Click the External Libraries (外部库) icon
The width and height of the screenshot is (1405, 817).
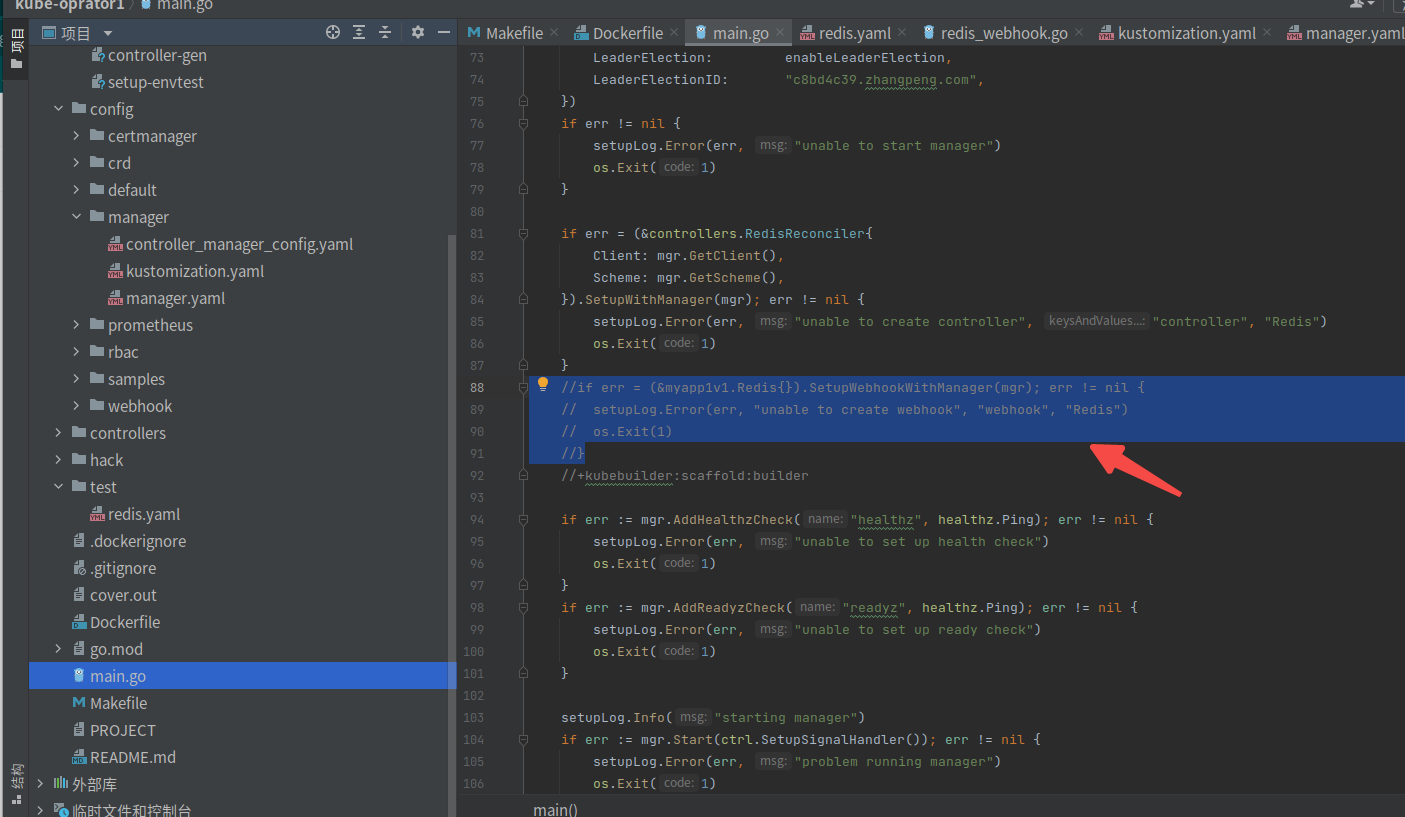pos(61,784)
